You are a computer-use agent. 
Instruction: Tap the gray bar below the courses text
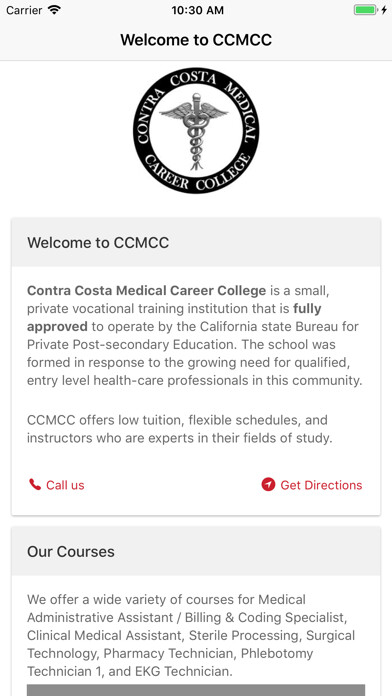[196, 690]
